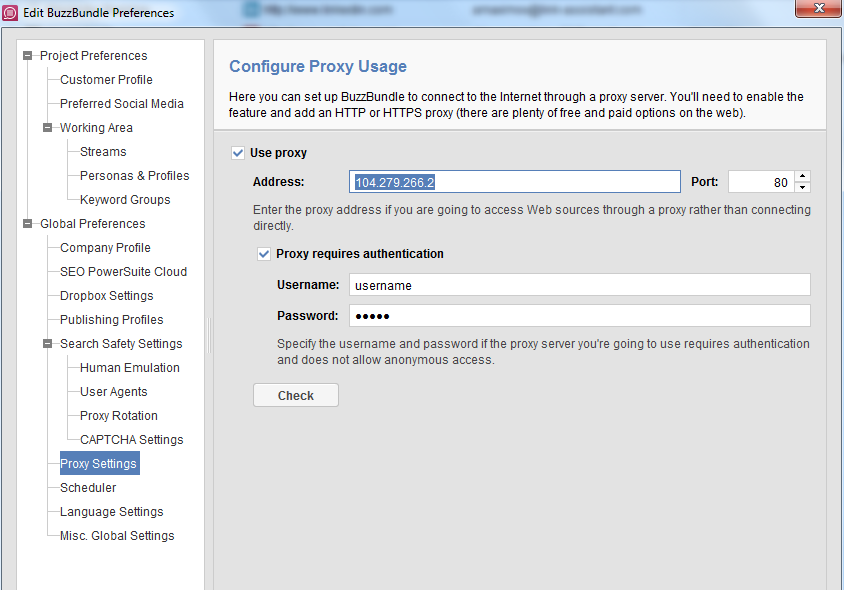
Task: Go to Dropbox Settings
Action: (107, 296)
